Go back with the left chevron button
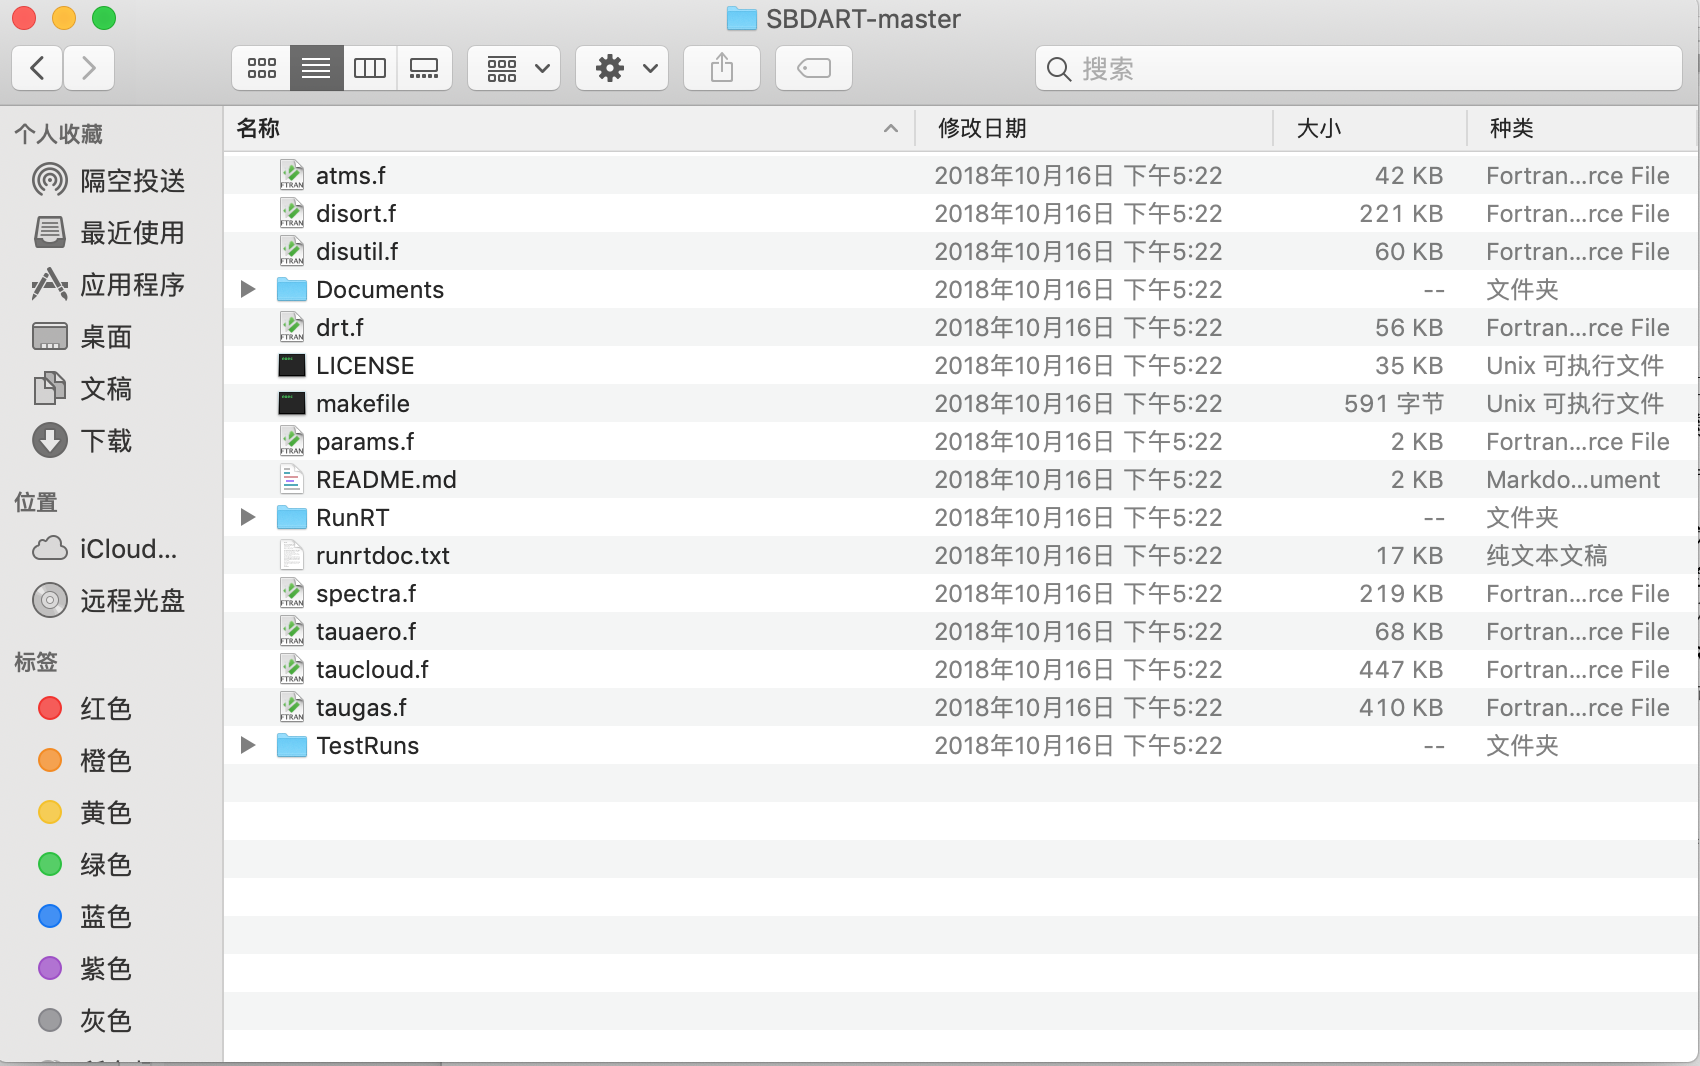The width and height of the screenshot is (1700, 1066). 37,68
